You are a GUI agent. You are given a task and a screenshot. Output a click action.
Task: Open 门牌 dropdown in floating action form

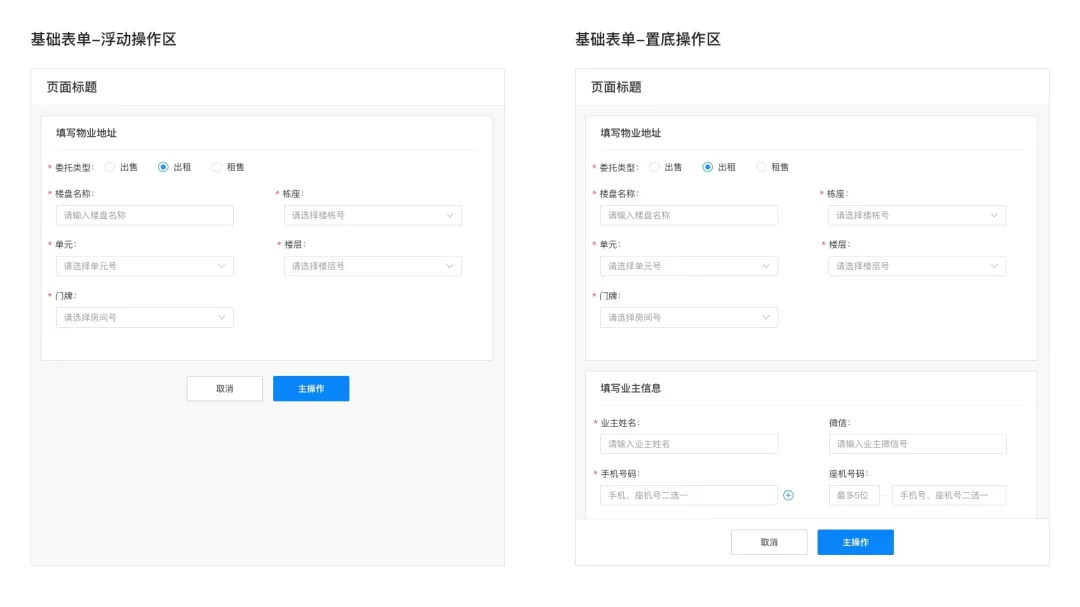[145, 318]
